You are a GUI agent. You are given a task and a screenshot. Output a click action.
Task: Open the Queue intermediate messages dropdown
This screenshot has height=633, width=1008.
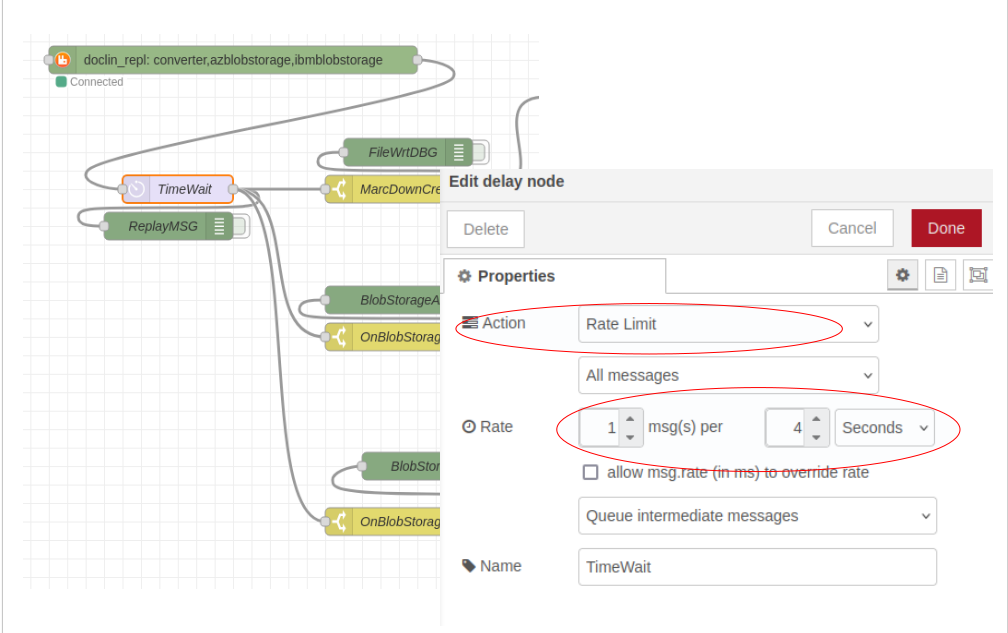click(757, 517)
